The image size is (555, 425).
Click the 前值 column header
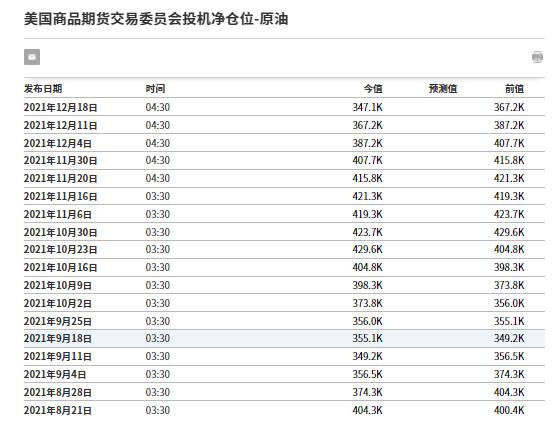tap(514, 88)
